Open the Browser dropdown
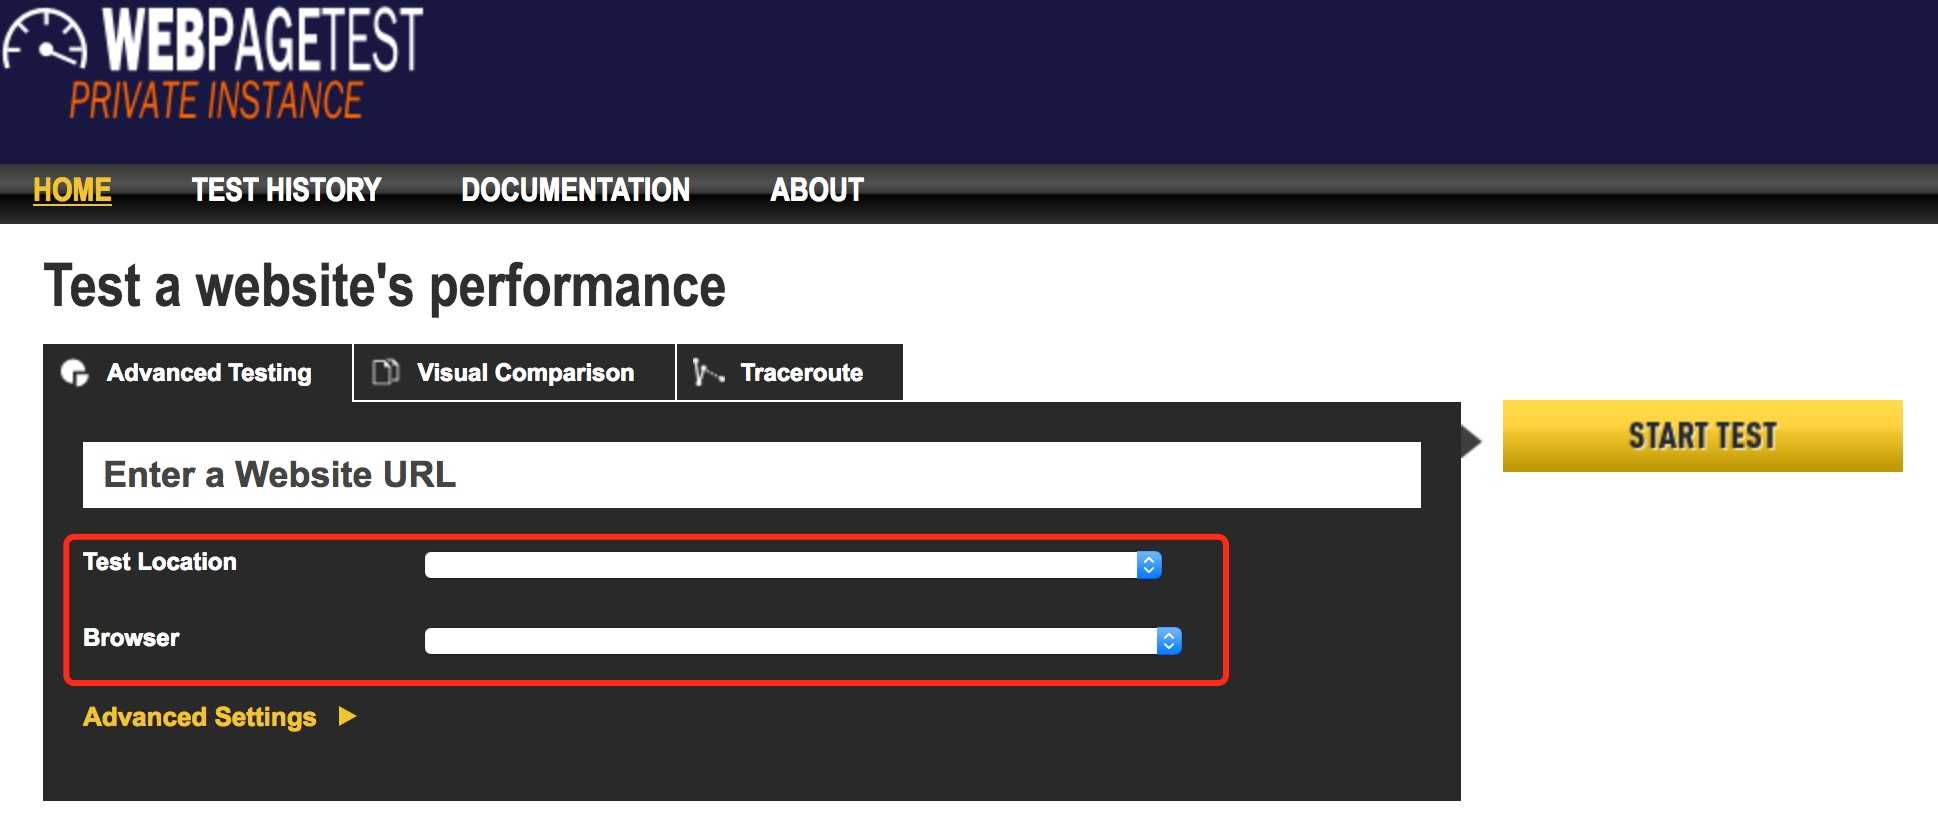Screen dimensions: 1938x822 click(803, 641)
